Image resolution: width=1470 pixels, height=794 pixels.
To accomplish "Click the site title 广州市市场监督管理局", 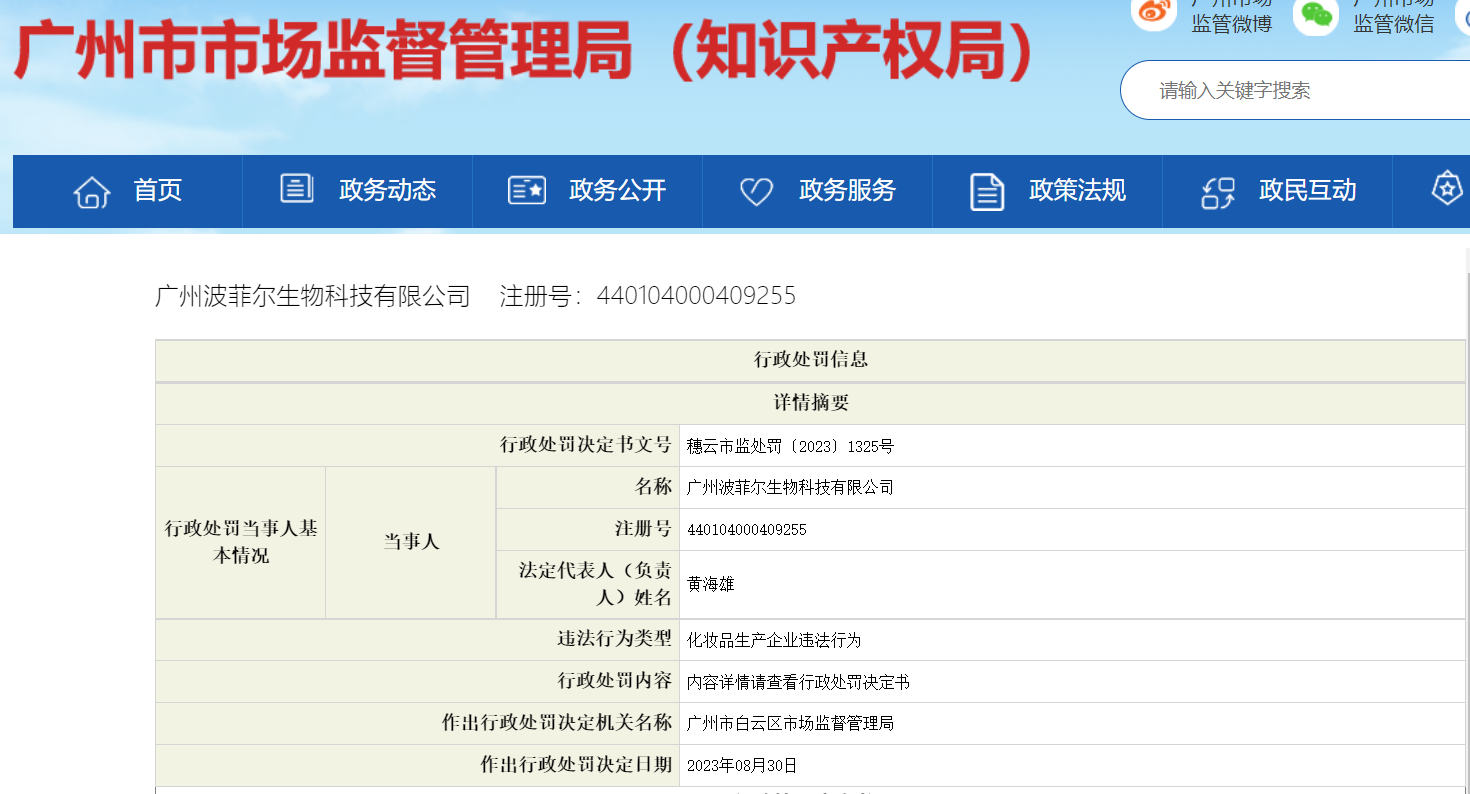I will [322, 52].
